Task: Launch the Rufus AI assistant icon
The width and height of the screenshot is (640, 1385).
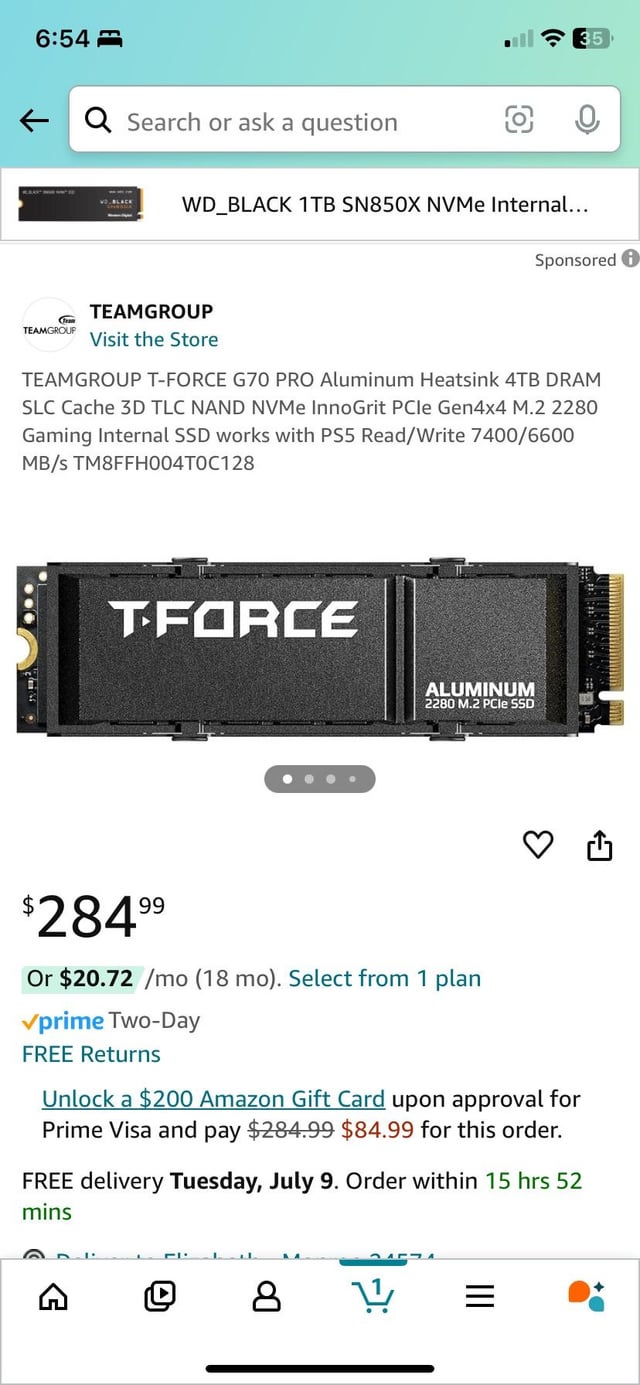Action: [586, 1296]
